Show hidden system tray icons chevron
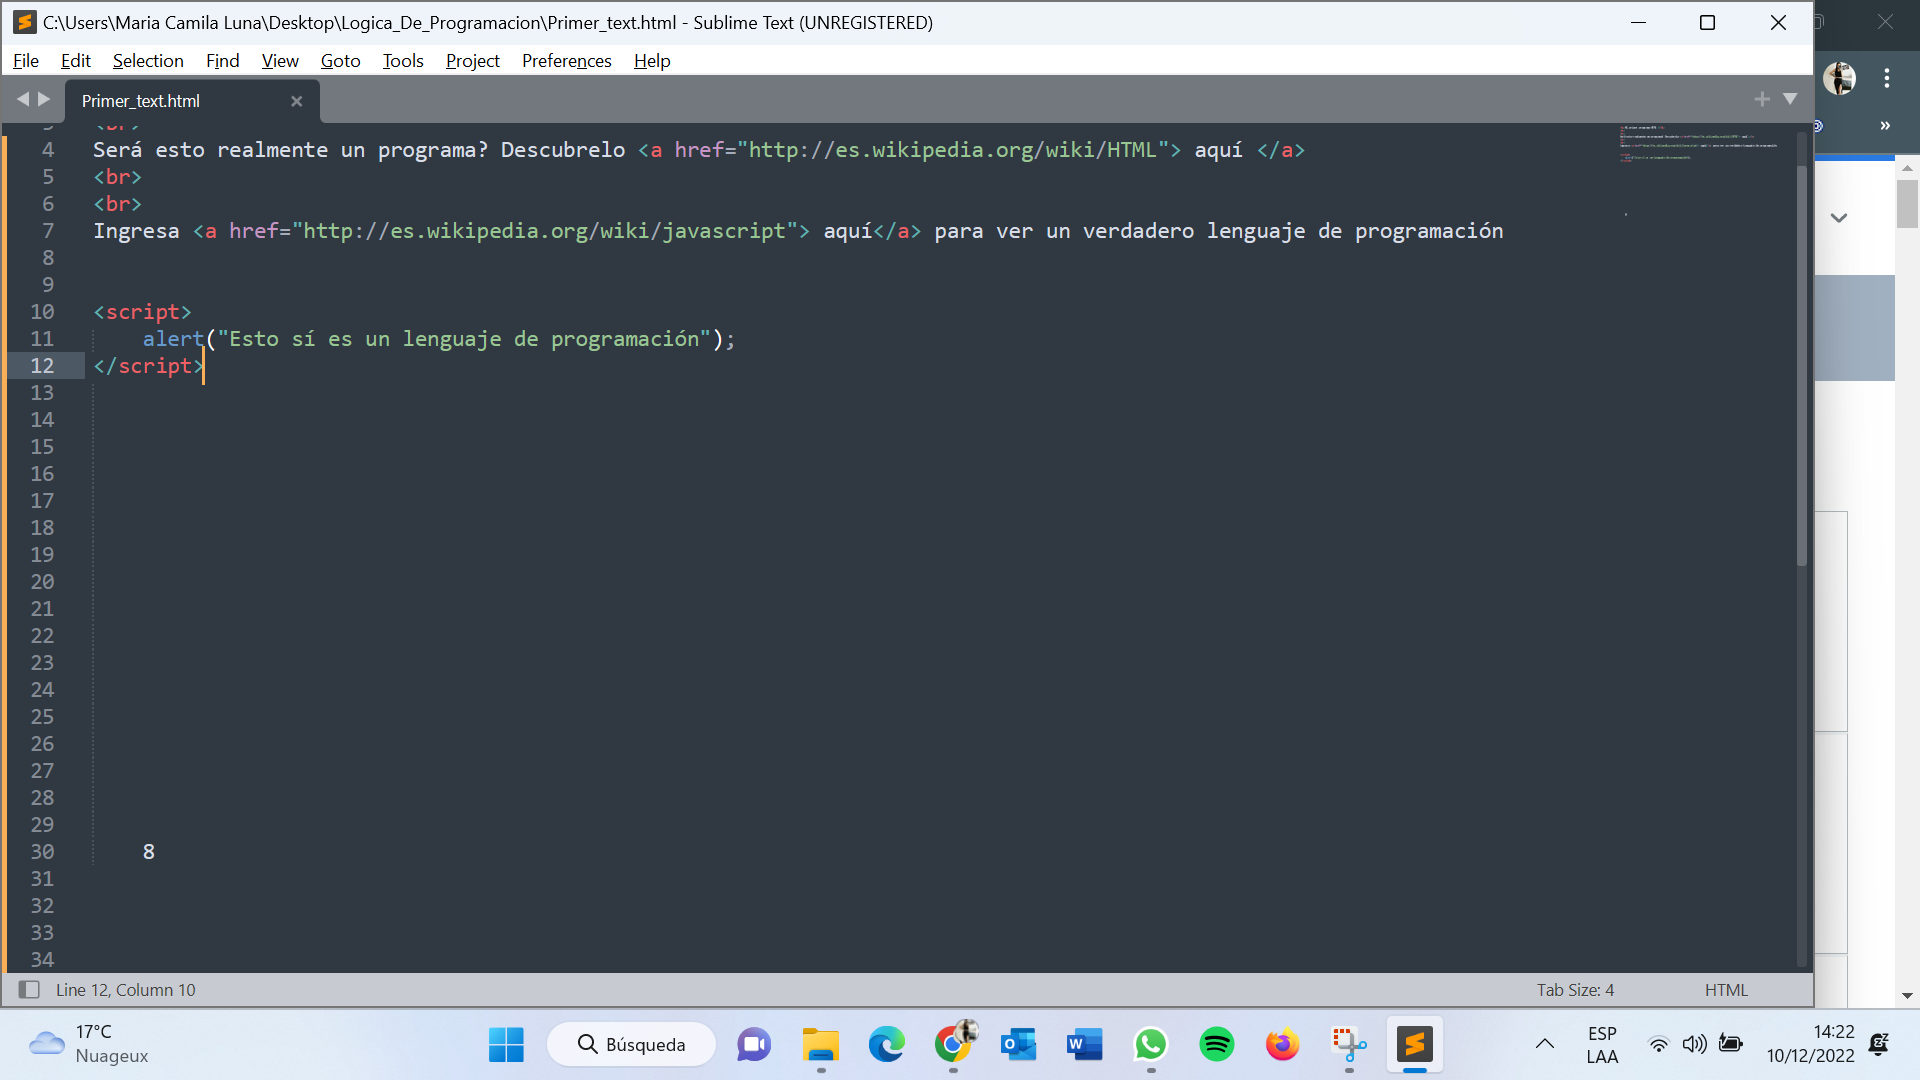Viewport: 1920px width, 1080px height. click(x=1545, y=1044)
